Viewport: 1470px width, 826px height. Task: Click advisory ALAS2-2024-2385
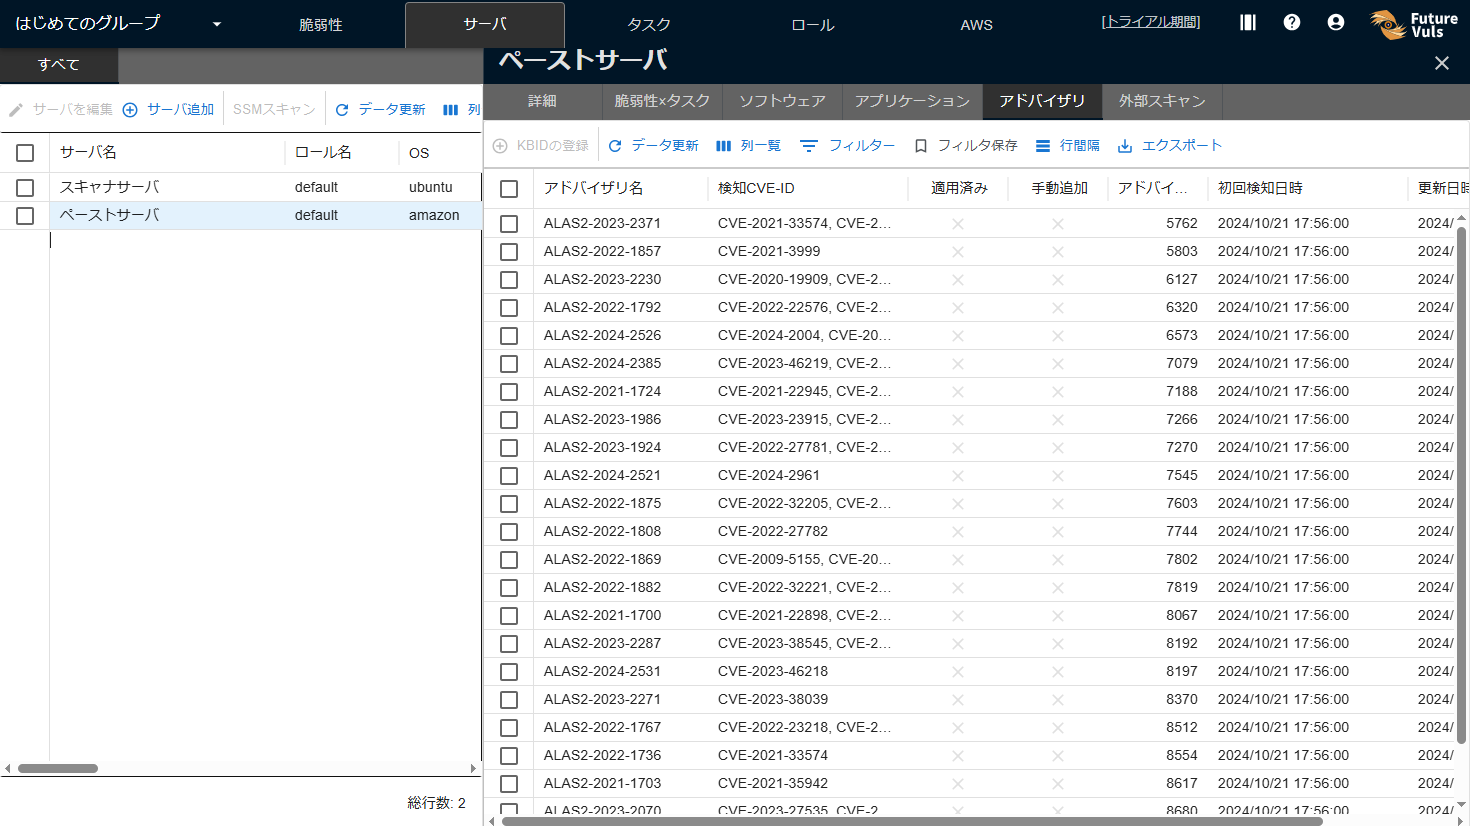(x=602, y=363)
